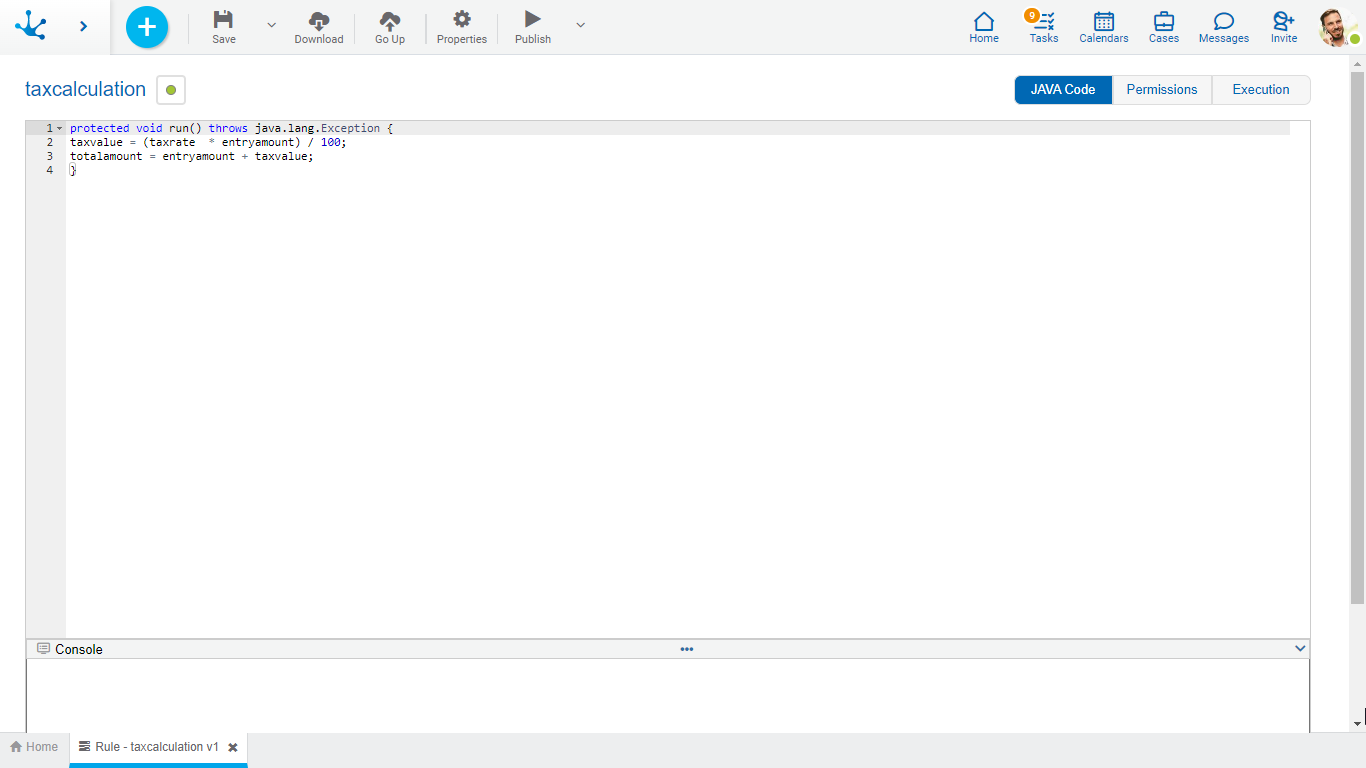Image resolution: width=1366 pixels, height=768 pixels.
Task: Close the Rule - taxcalculation v1 tab
Action: click(x=233, y=747)
